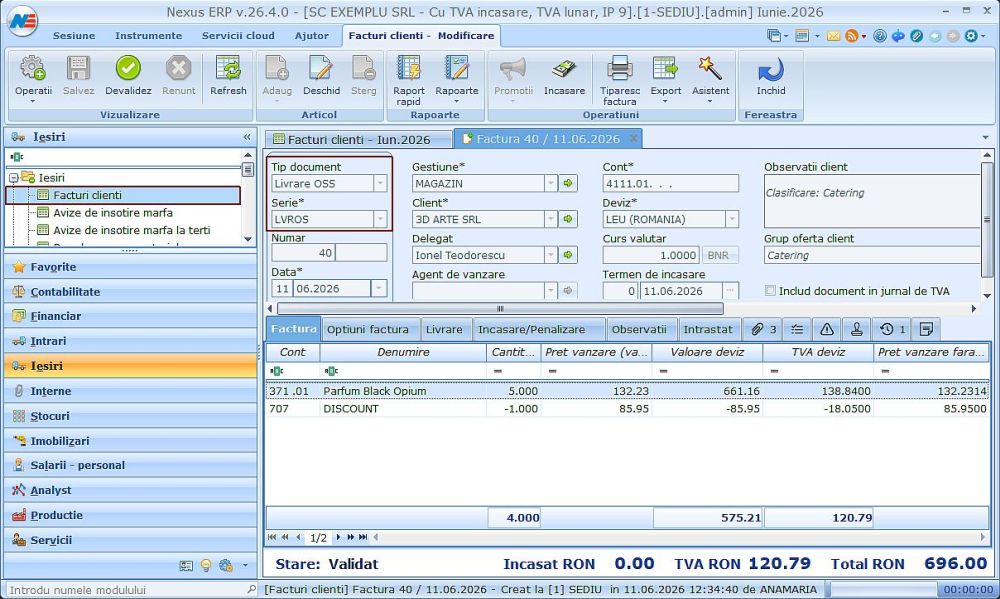The height and width of the screenshot is (599, 1000).
Task: Open the Operatii gear menu
Action: [x=33, y=78]
